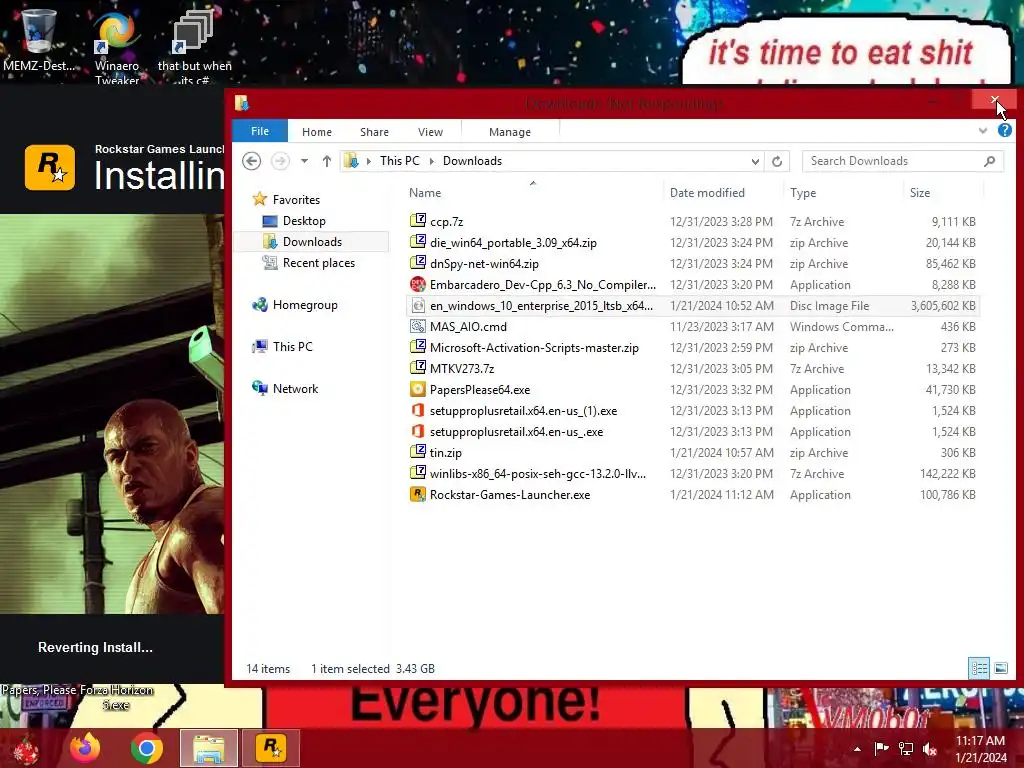1024x768 pixels.
Task: Click the winlibs gcc 7z archive icon
Action: click(418, 473)
